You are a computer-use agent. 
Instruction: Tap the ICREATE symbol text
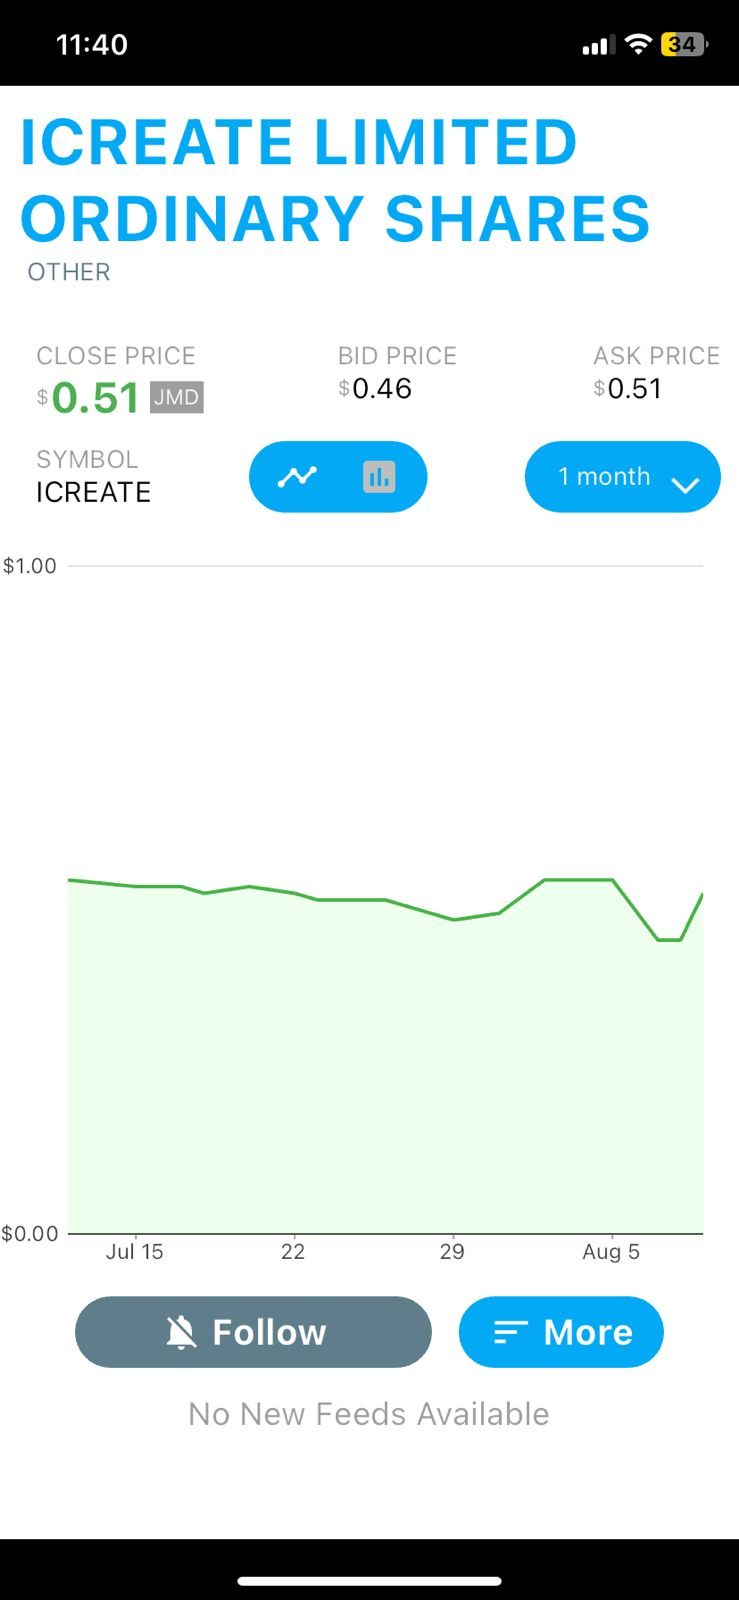93,492
